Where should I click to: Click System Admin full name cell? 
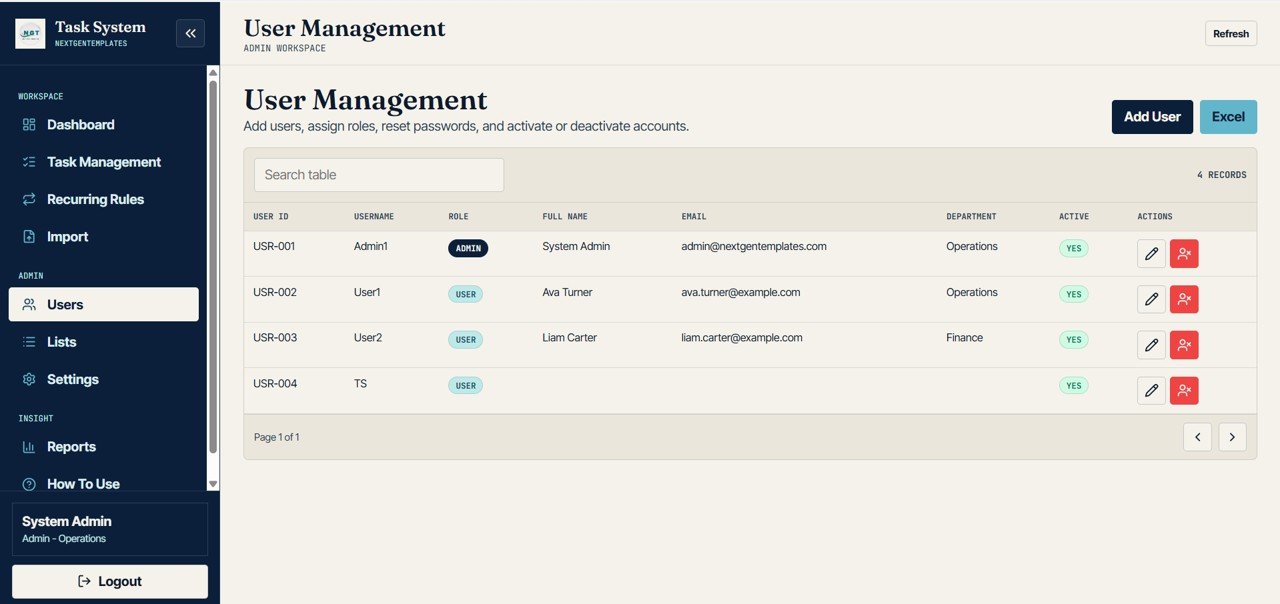[576, 246]
